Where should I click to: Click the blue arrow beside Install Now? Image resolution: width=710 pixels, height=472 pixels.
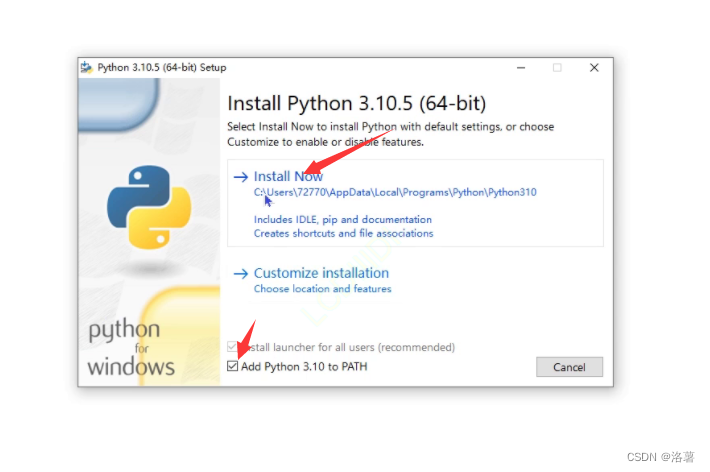click(240, 177)
